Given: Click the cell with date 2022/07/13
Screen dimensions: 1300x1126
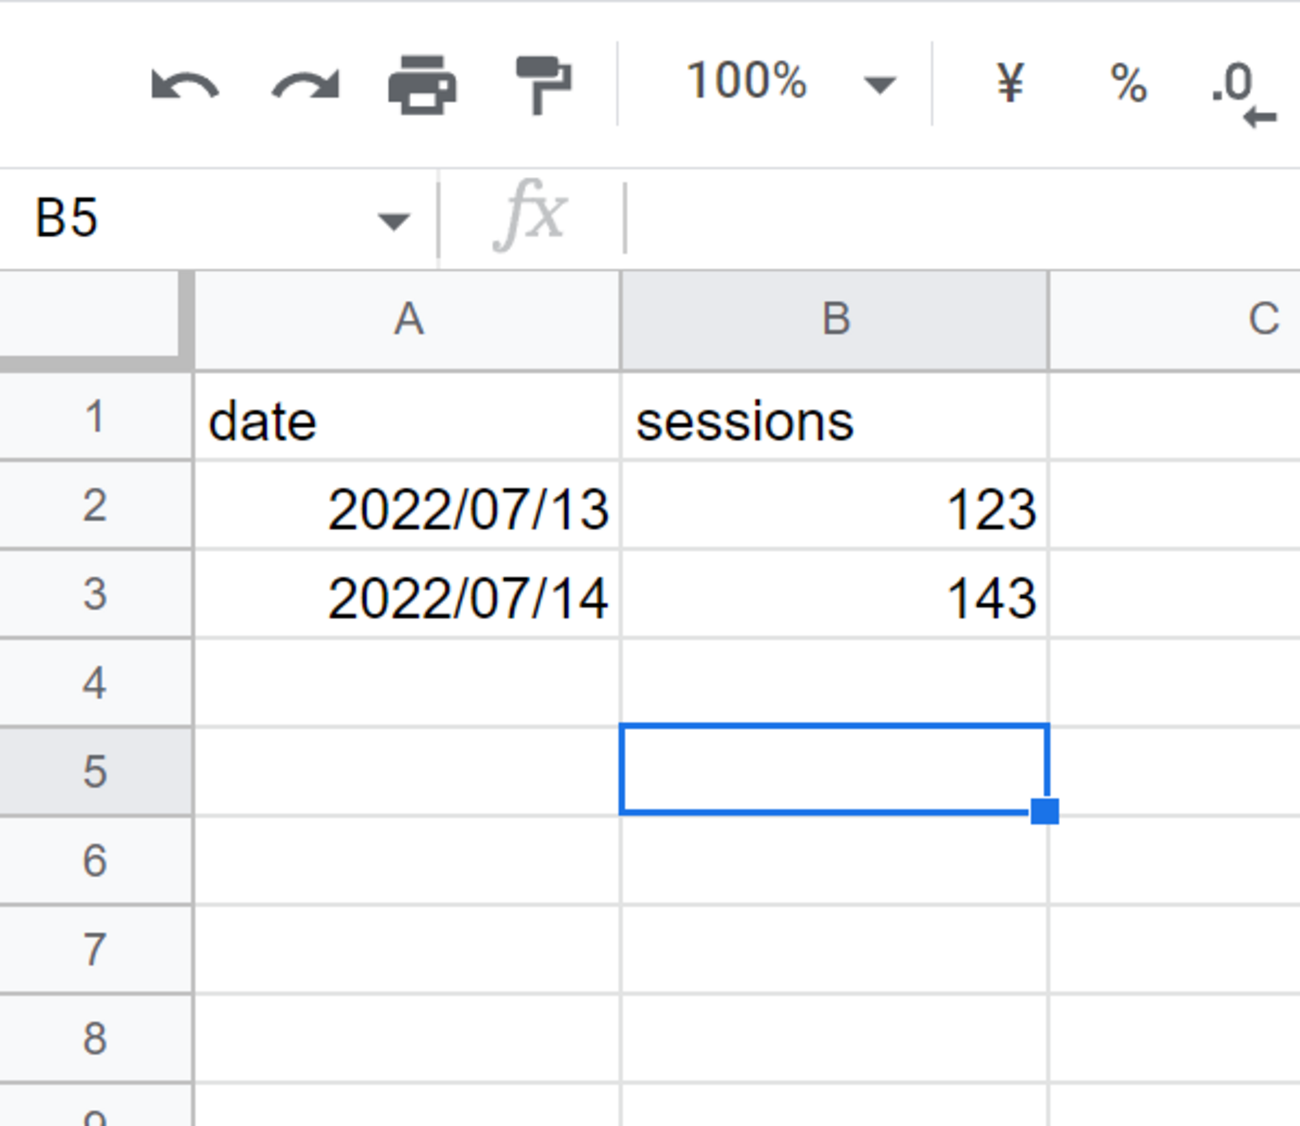Looking at the screenshot, I should coord(408,507).
